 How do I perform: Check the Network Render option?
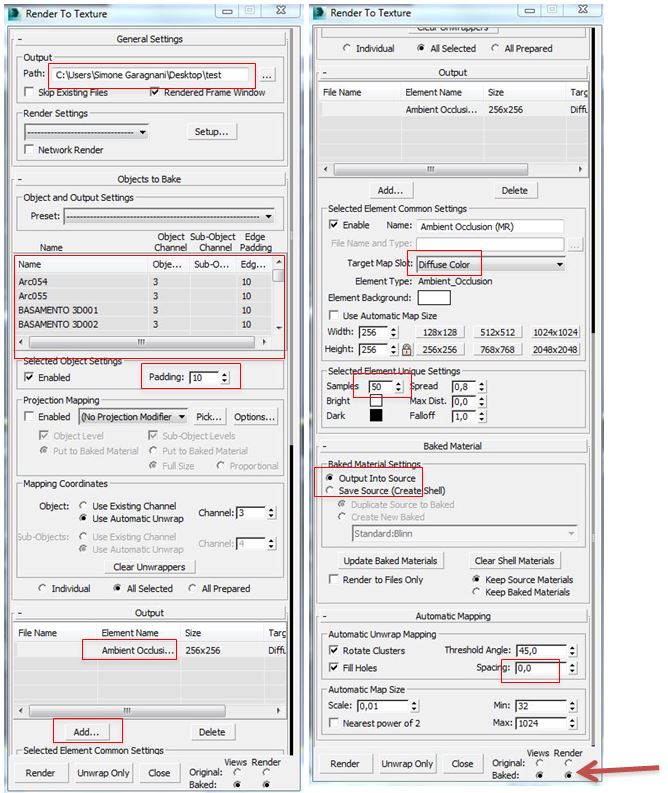[29, 150]
